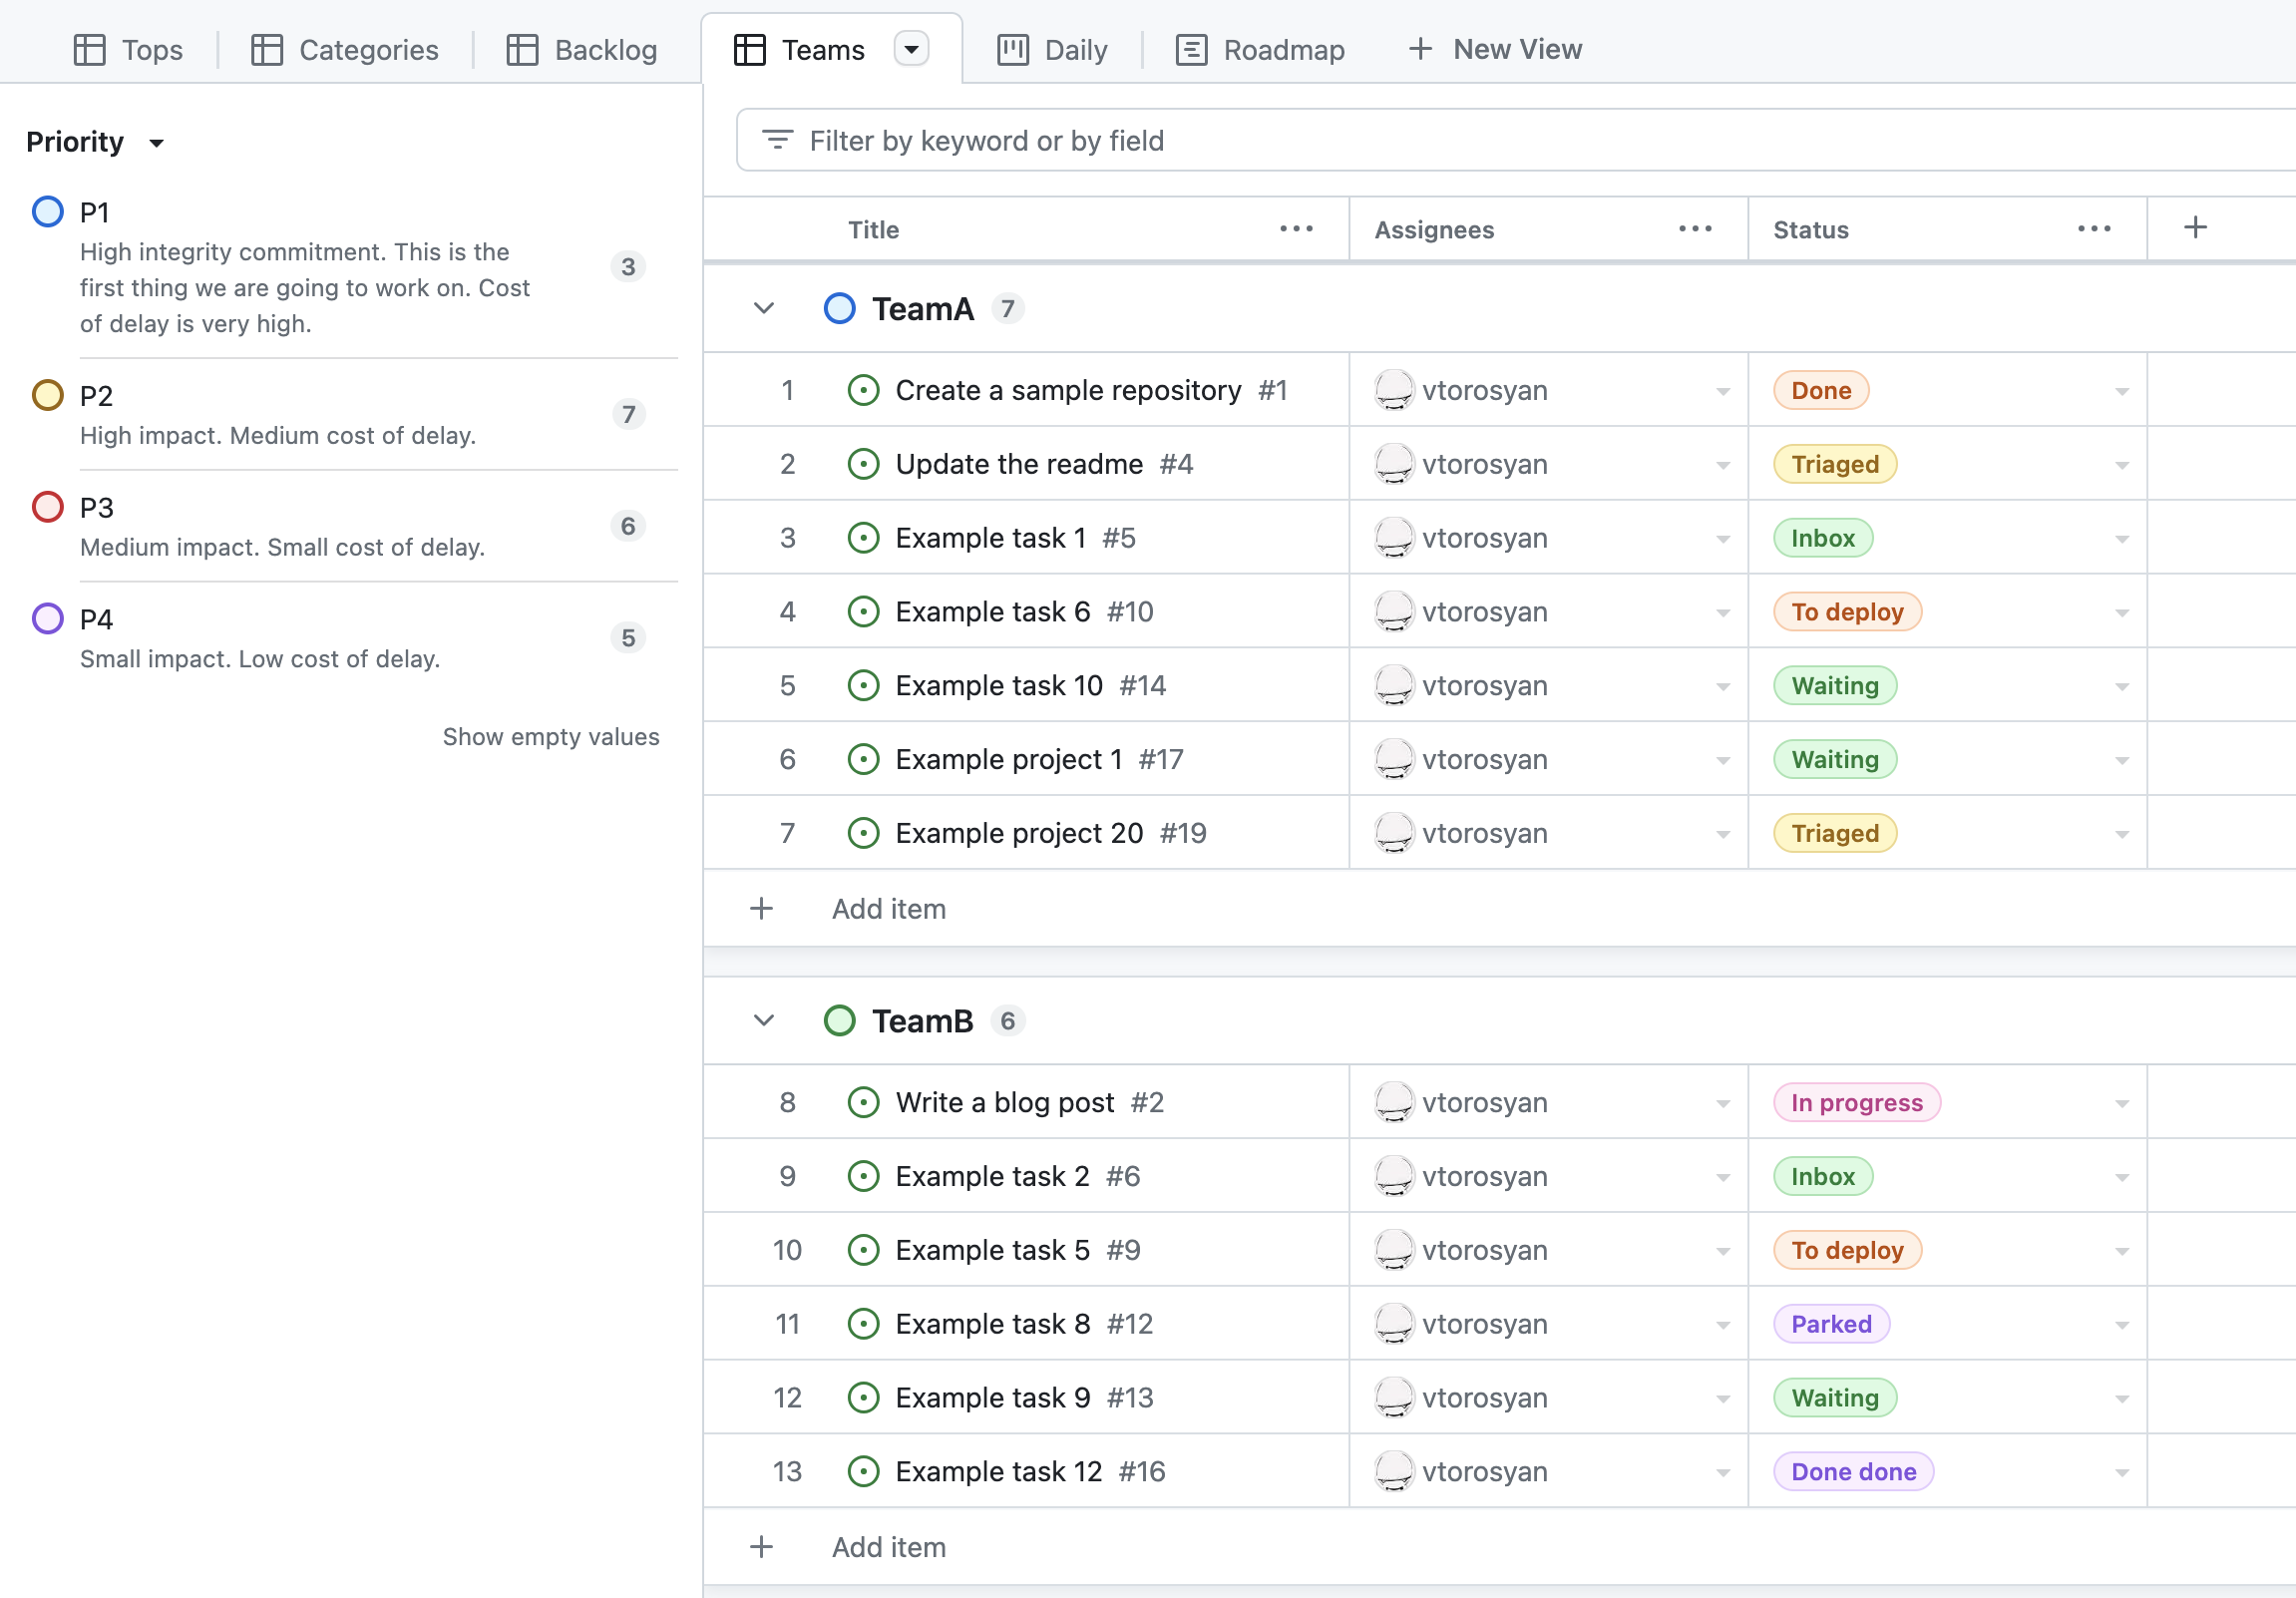Click open issue icon for Example task 10
The height and width of the screenshot is (1598, 2296).
(863, 686)
